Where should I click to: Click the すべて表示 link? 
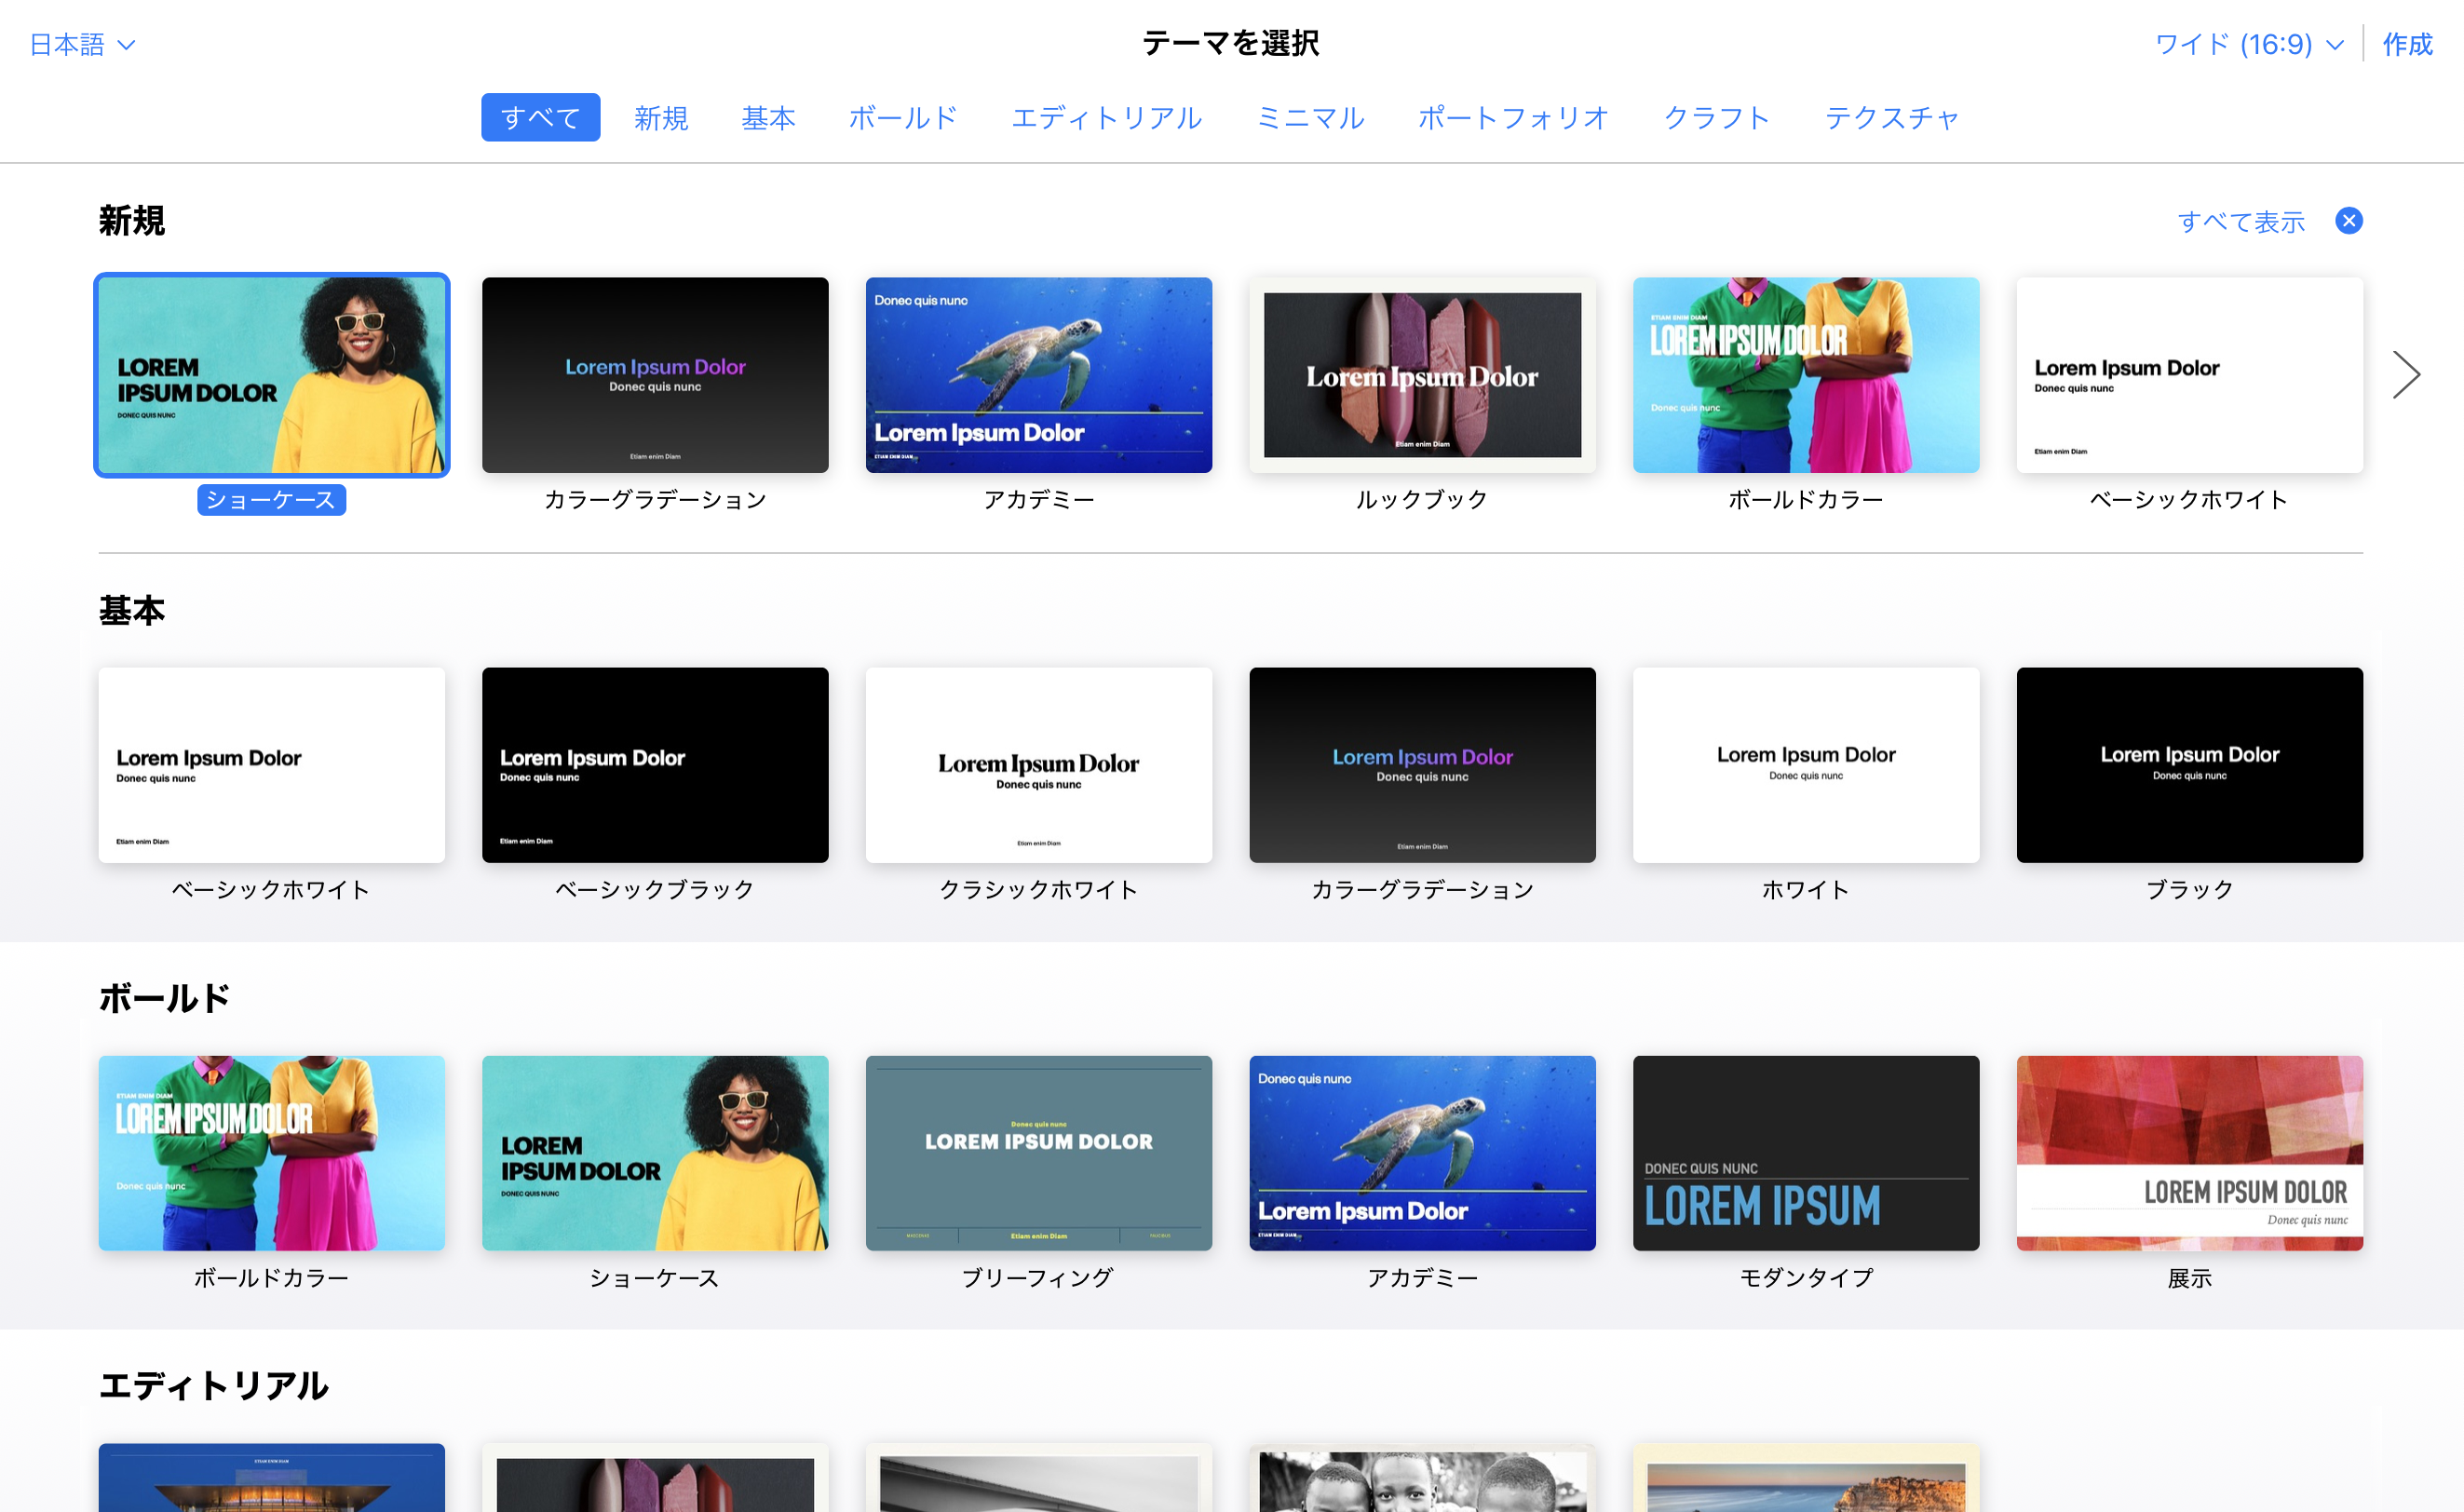point(2241,221)
